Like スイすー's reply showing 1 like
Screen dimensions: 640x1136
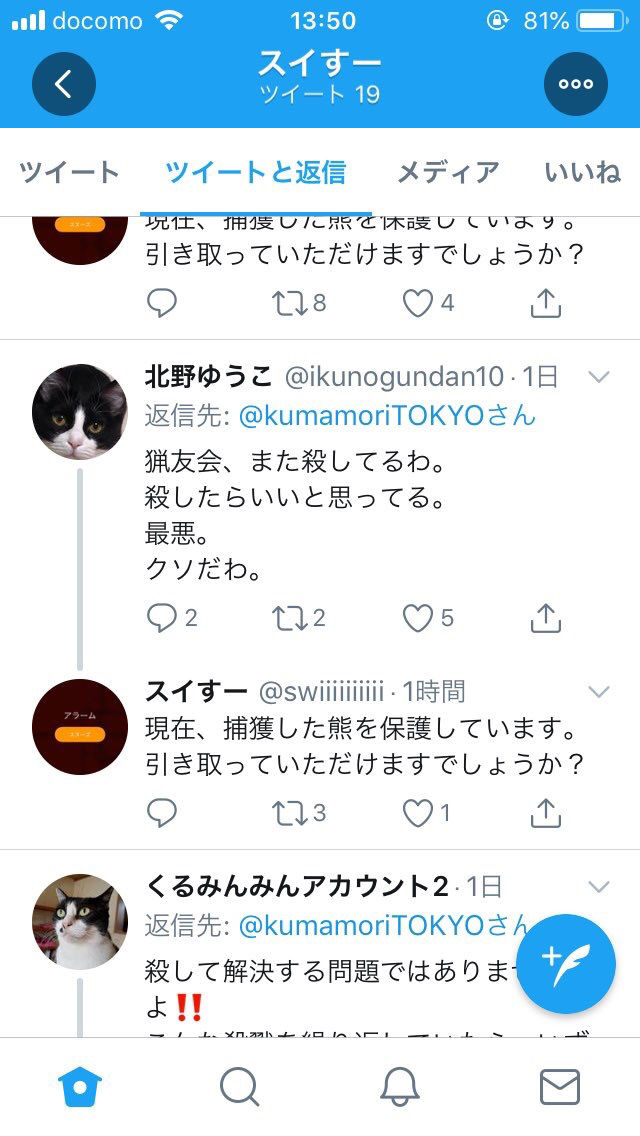point(417,814)
